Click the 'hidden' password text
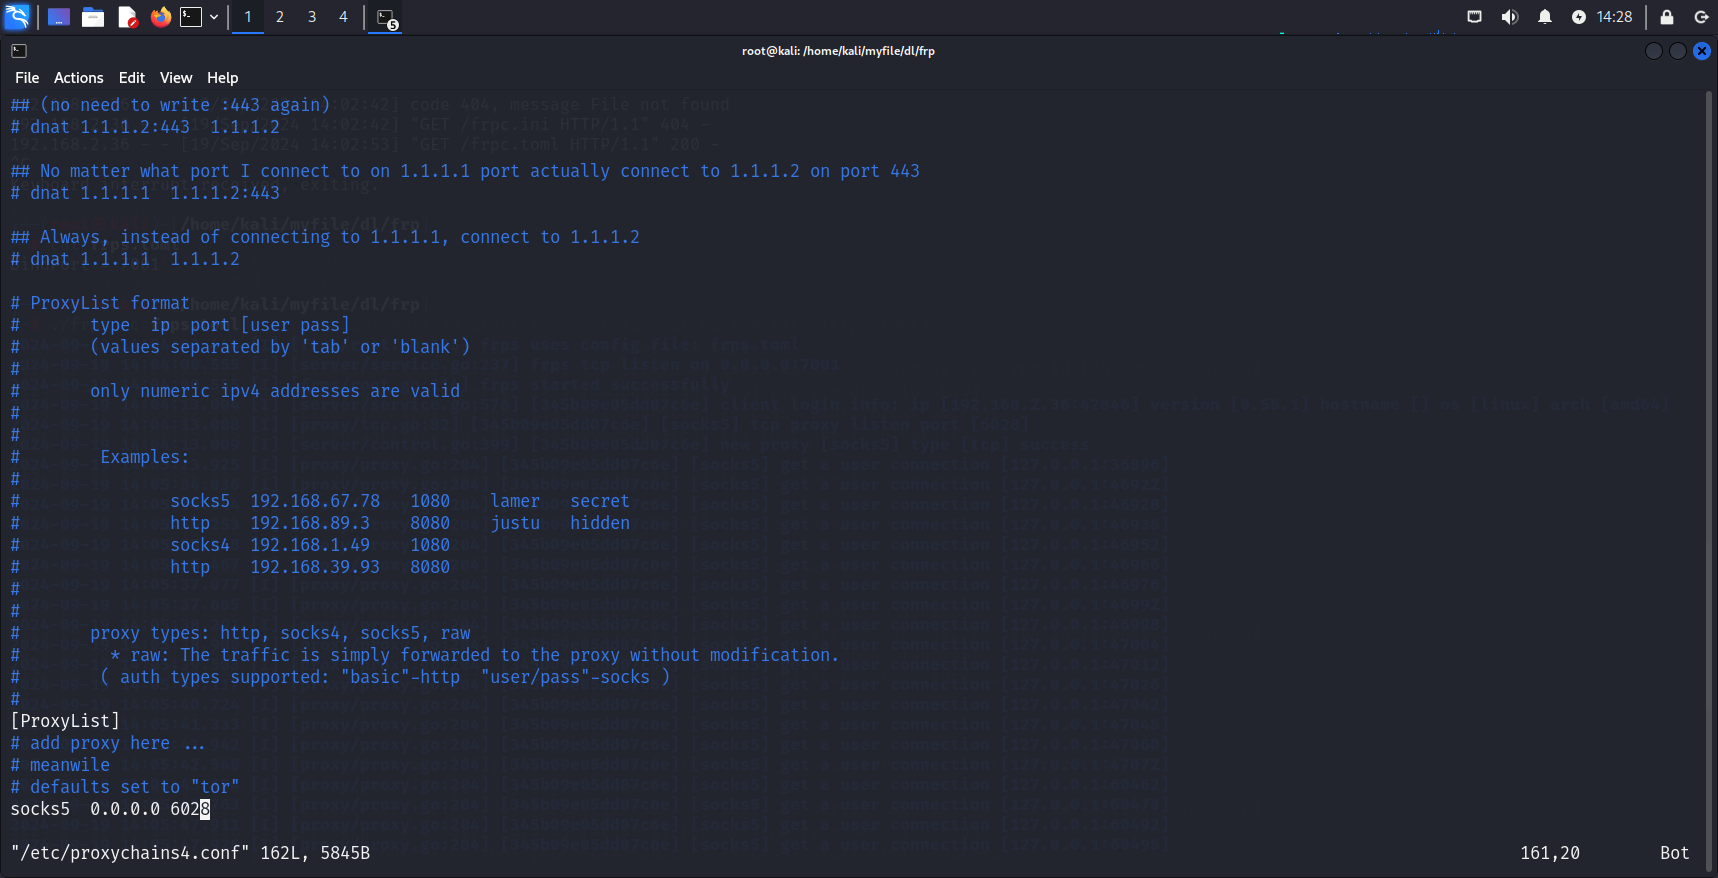The image size is (1718, 878). 600,523
